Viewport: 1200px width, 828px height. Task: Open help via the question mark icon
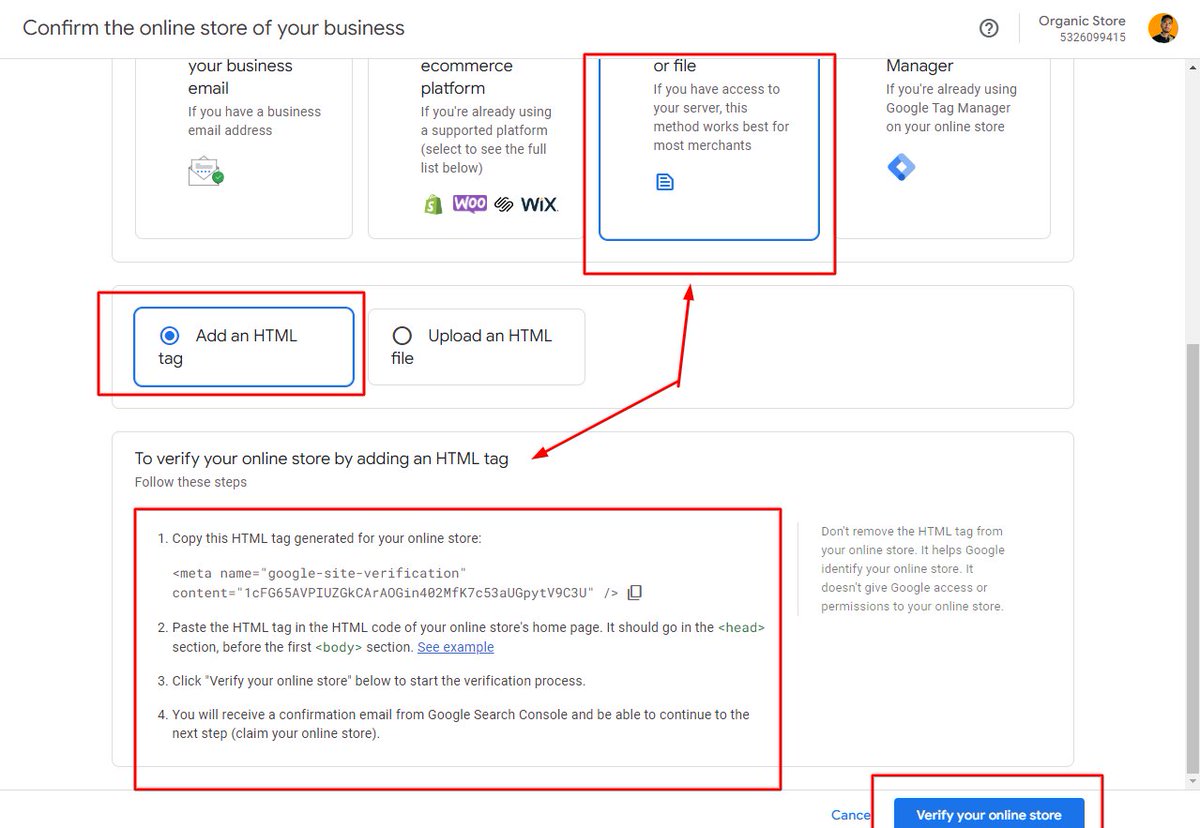[x=989, y=28]
